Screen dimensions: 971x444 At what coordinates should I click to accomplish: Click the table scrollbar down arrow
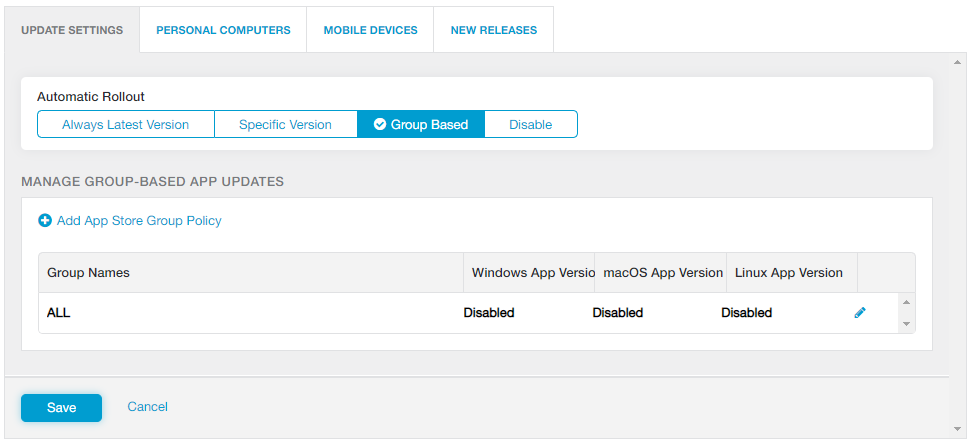(906, 324)
